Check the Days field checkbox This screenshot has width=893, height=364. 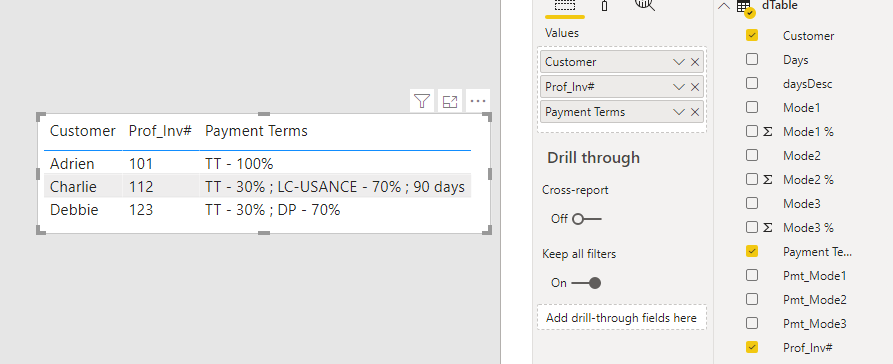752,59
